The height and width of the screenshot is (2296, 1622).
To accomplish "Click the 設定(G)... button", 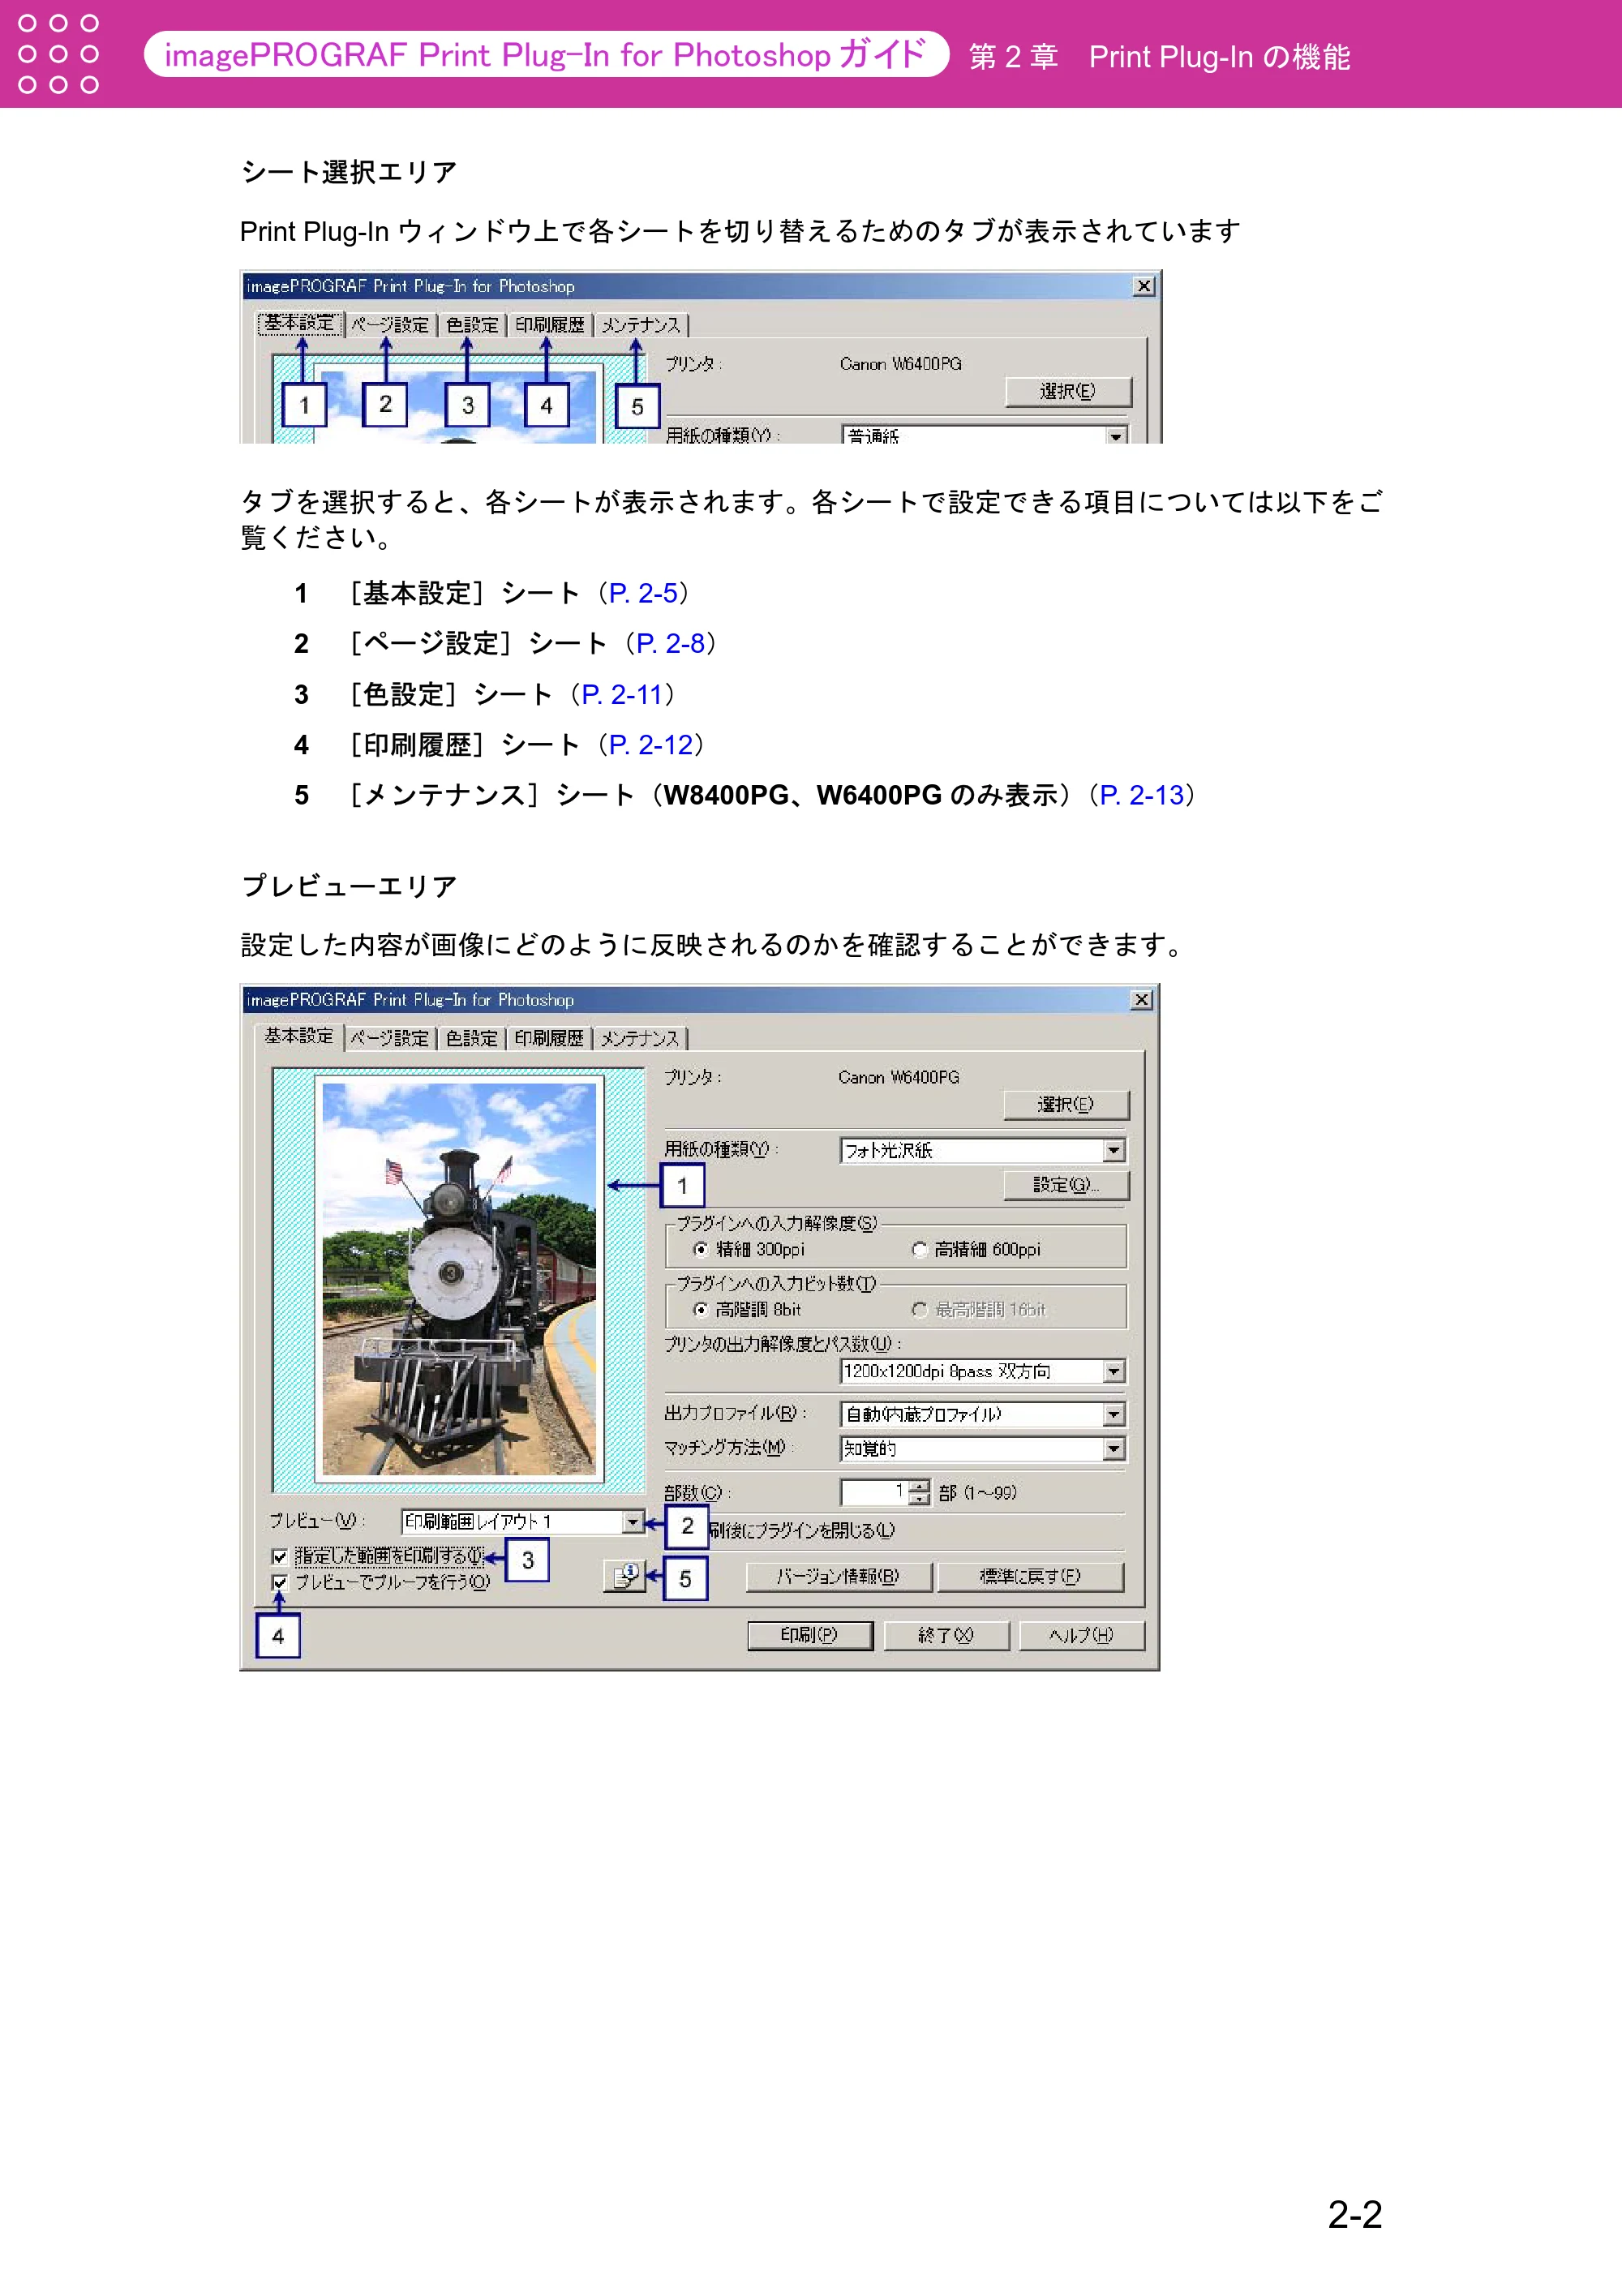I will (x=1066, y=1185).
